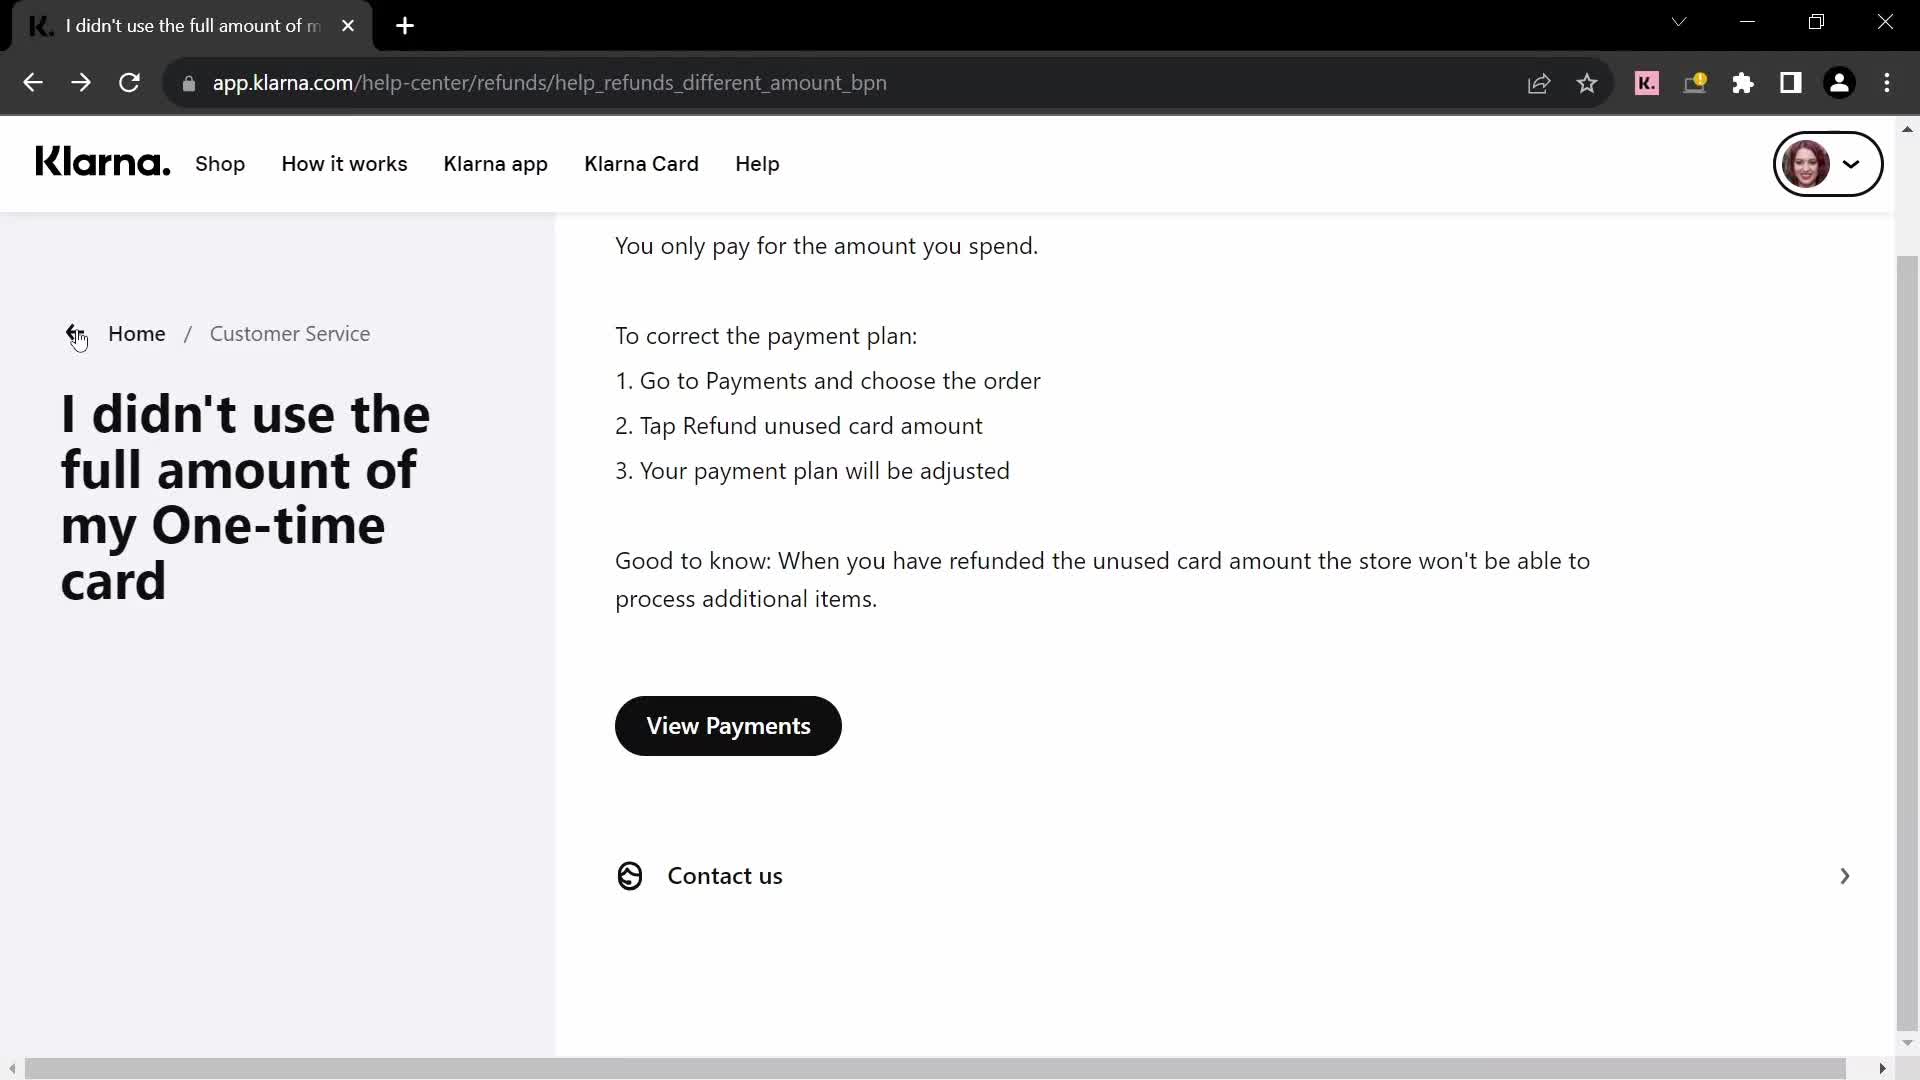Toggle the browser side panel
Screen dimensions: 1920x1080
click(x=1791, y=83)
